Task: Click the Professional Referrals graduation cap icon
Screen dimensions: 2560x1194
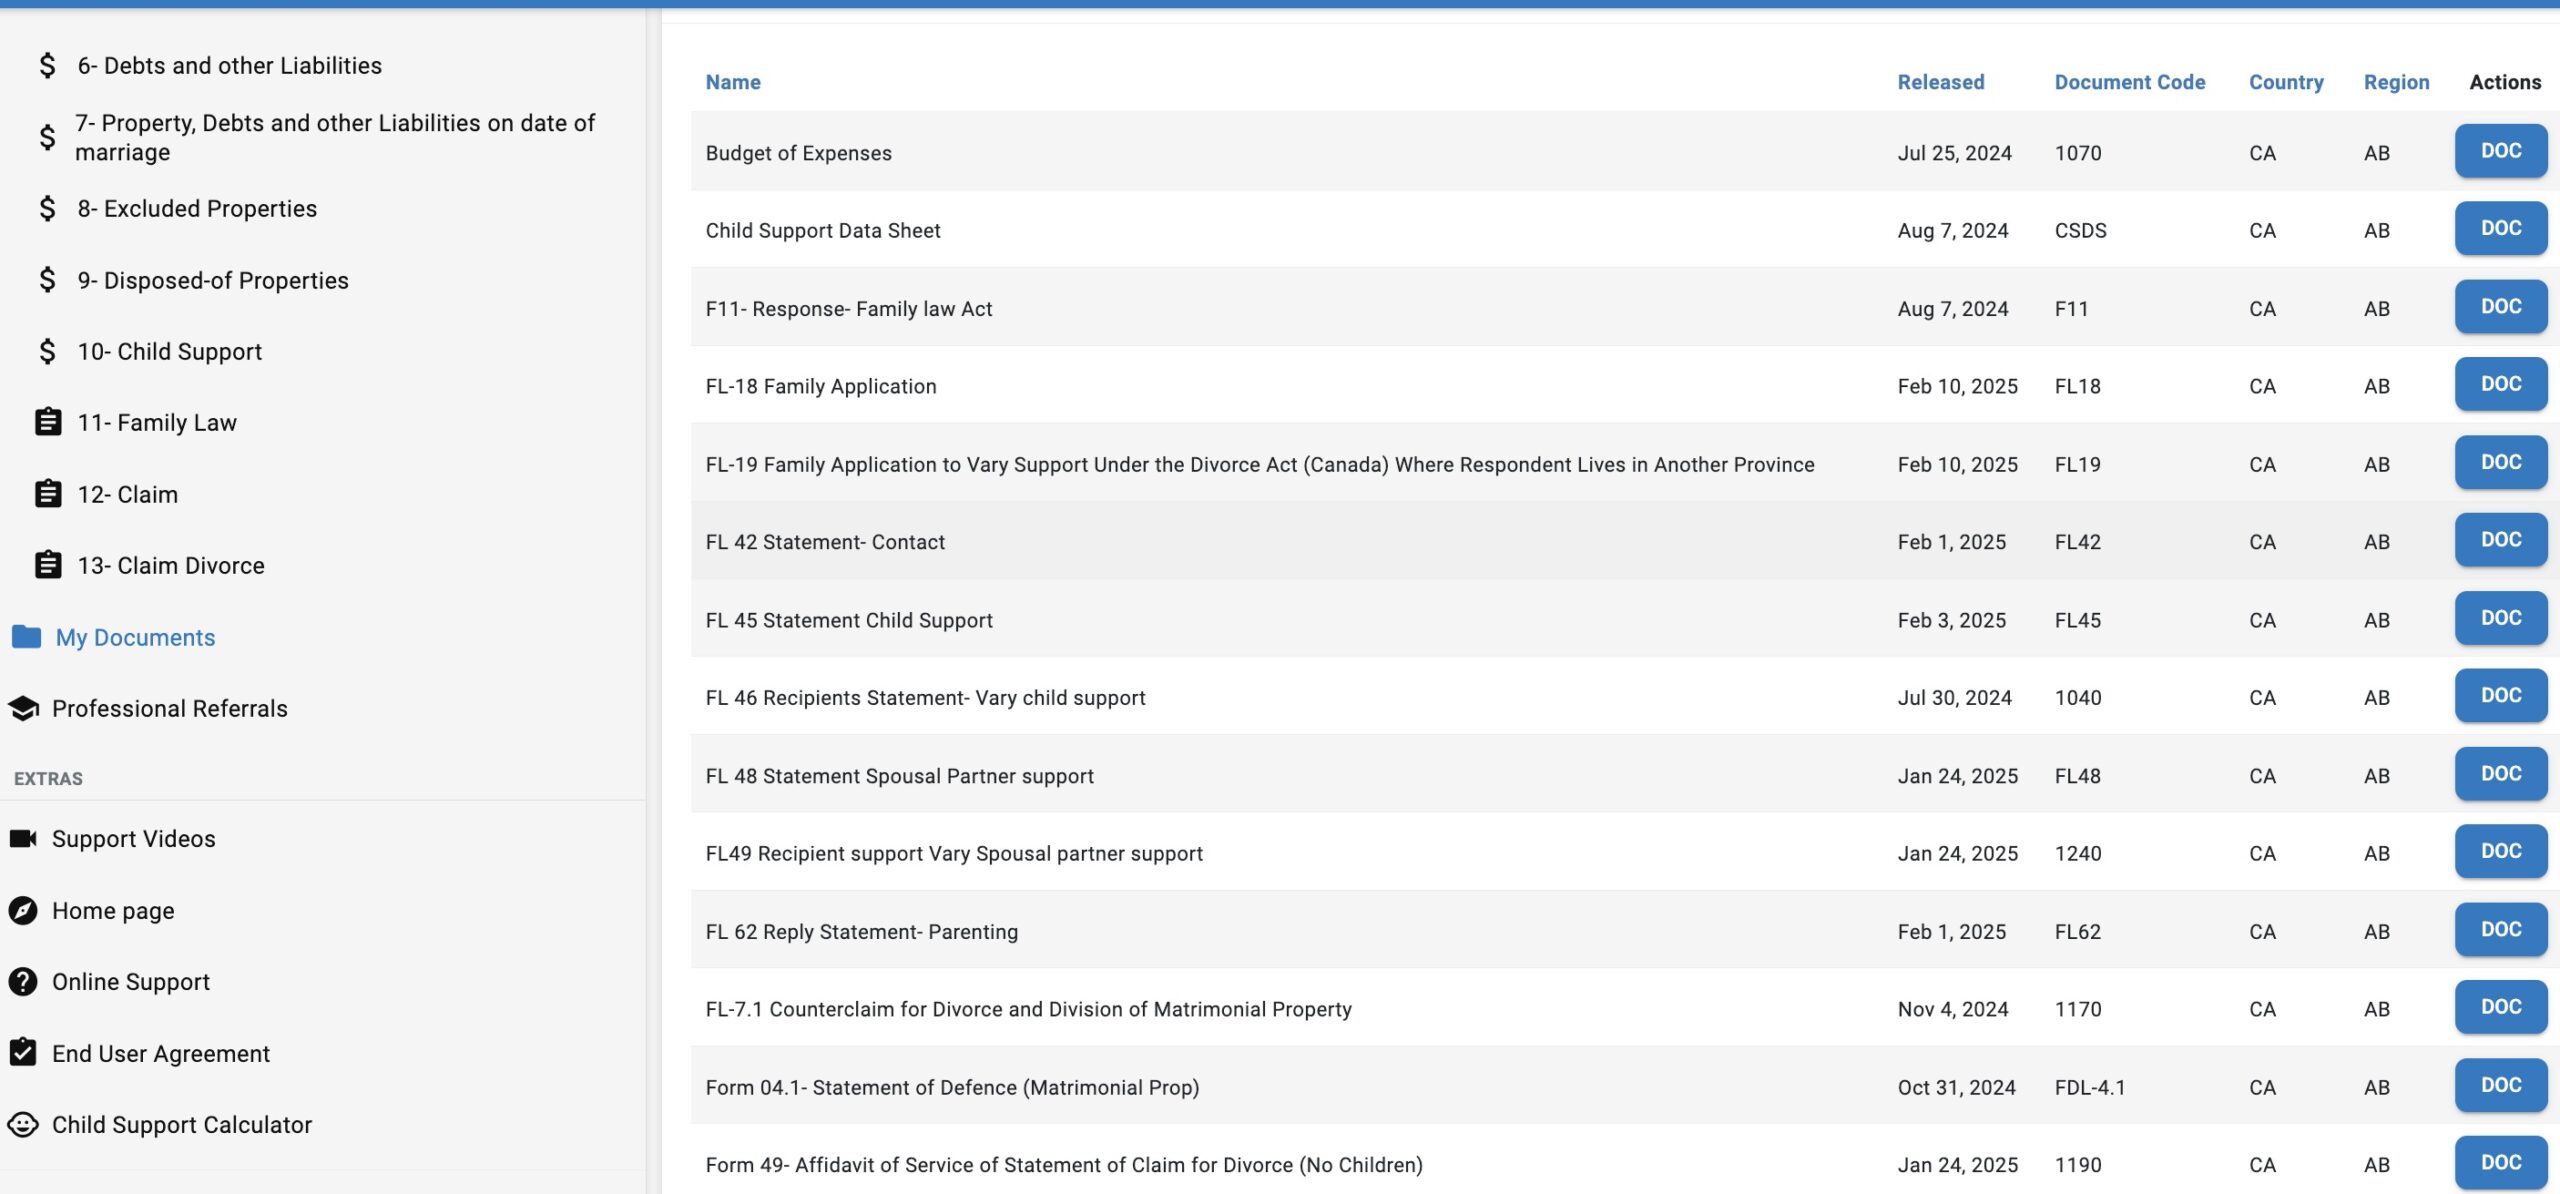Action: coord(24,708)
